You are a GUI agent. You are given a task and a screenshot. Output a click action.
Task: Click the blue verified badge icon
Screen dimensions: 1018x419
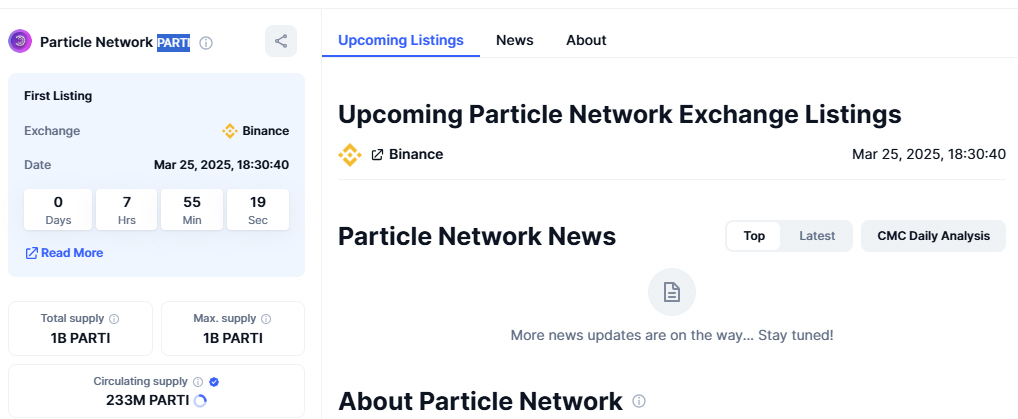pos(214,382)
